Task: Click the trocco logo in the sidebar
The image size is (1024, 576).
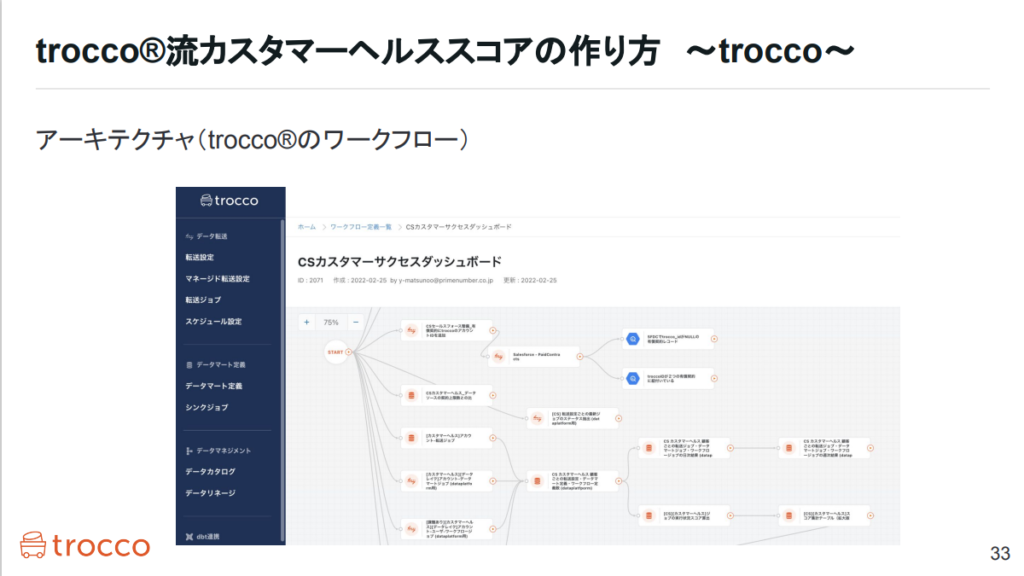Action: pos(229,200)
